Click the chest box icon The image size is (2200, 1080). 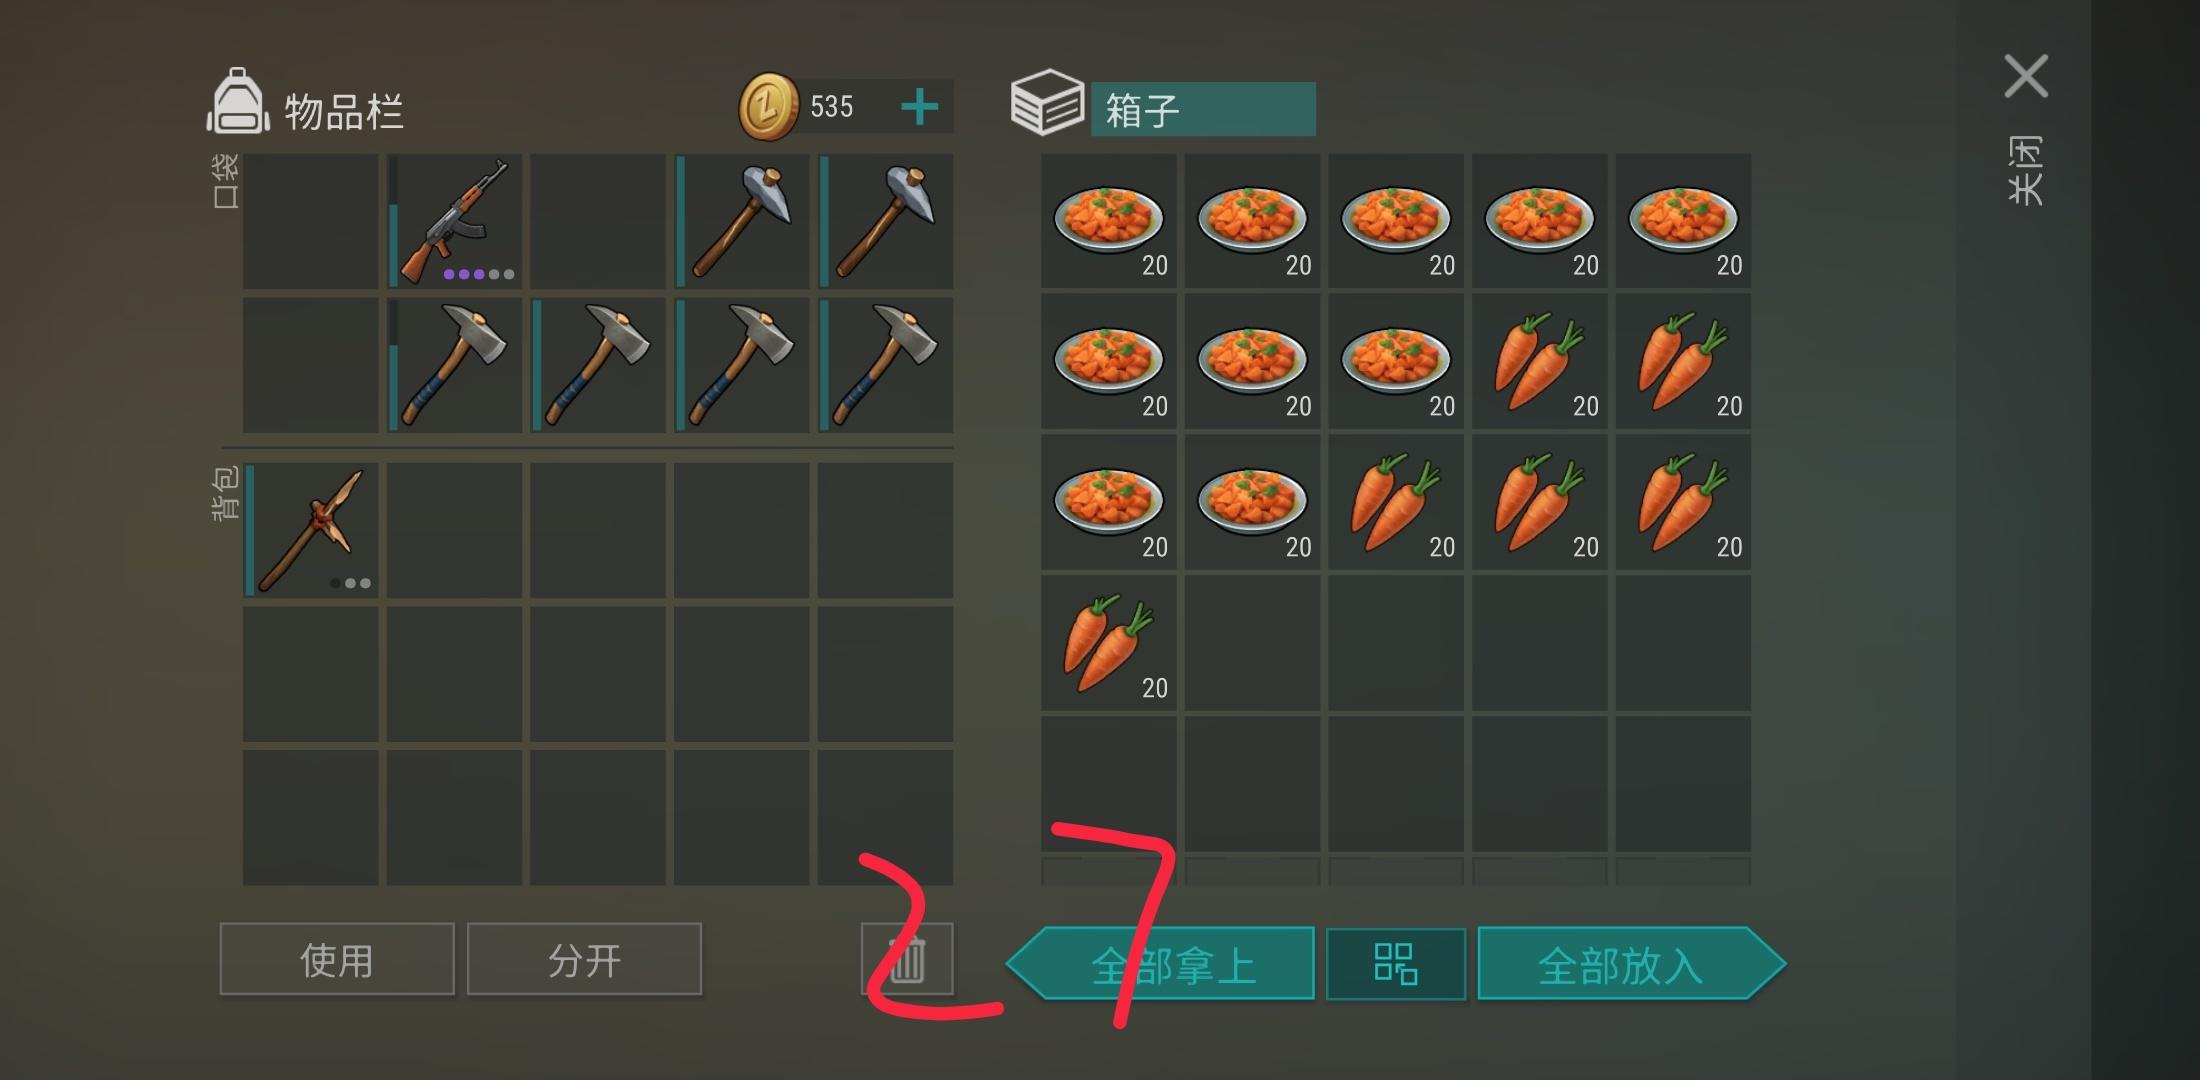[1047, 102]
